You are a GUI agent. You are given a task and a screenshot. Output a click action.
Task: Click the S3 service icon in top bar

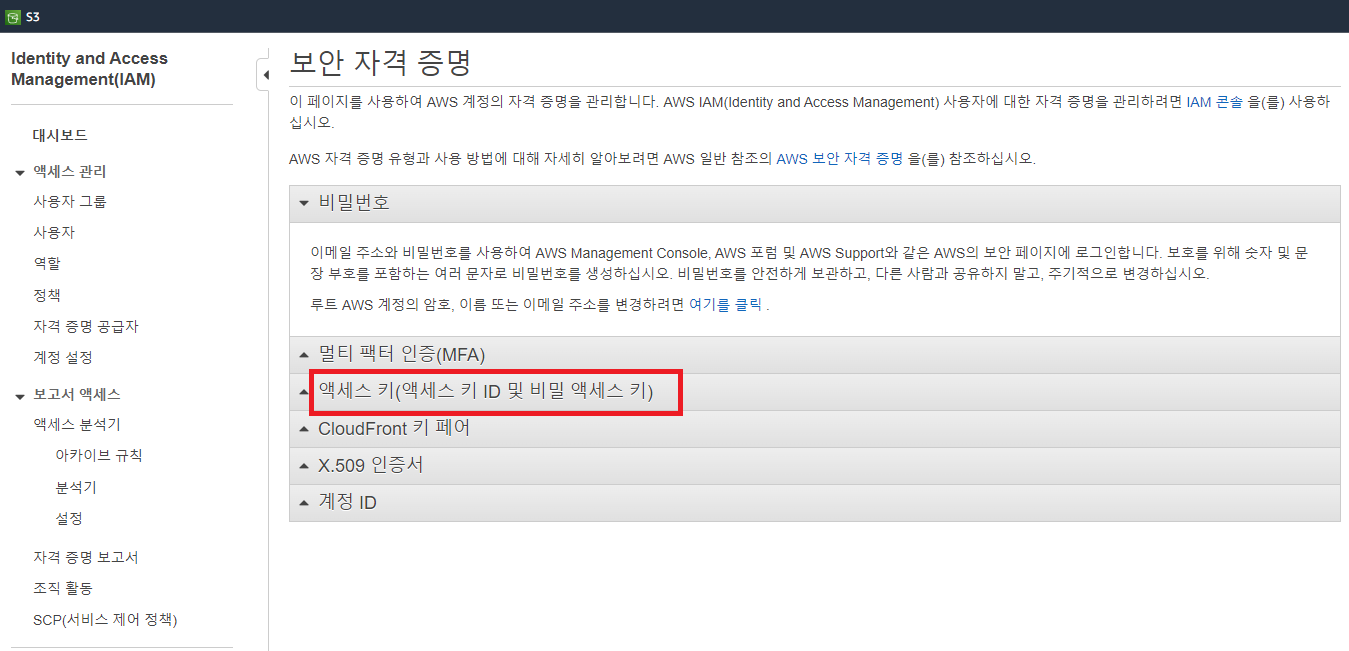pos(13,17)
